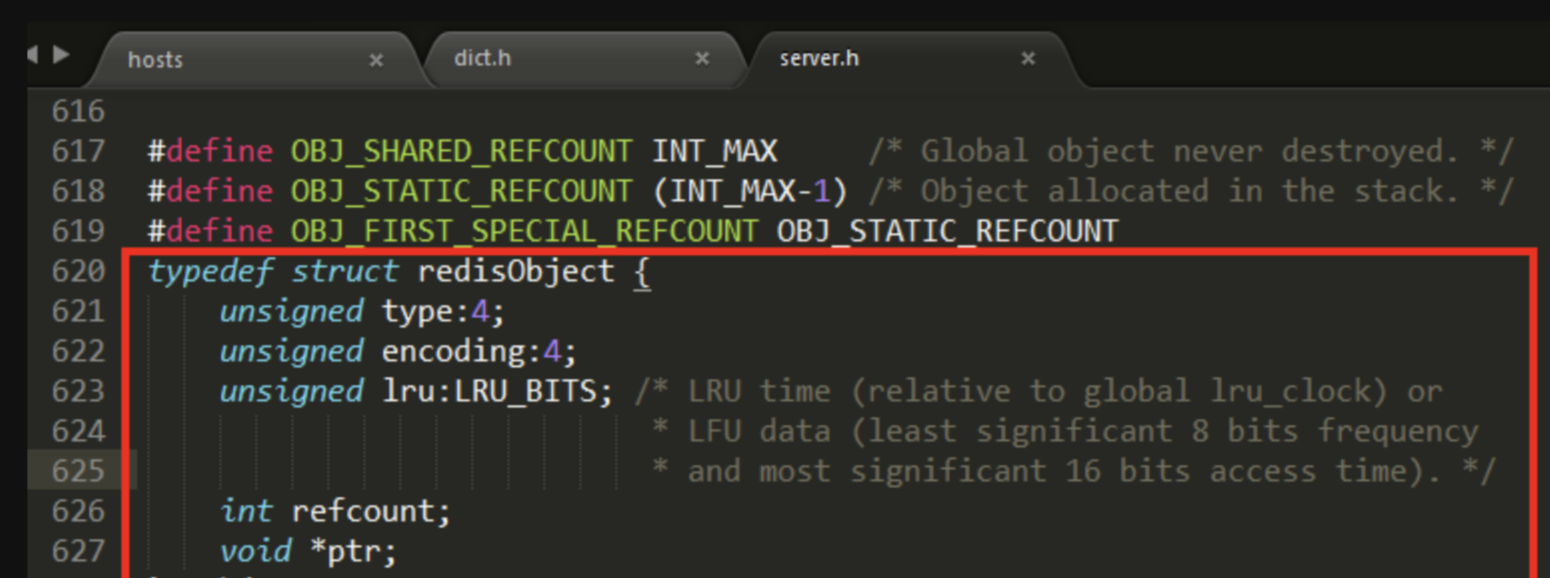1550x578 pixels.
Task: Click the right tab navigation arrow
Action: coord(61,54)
